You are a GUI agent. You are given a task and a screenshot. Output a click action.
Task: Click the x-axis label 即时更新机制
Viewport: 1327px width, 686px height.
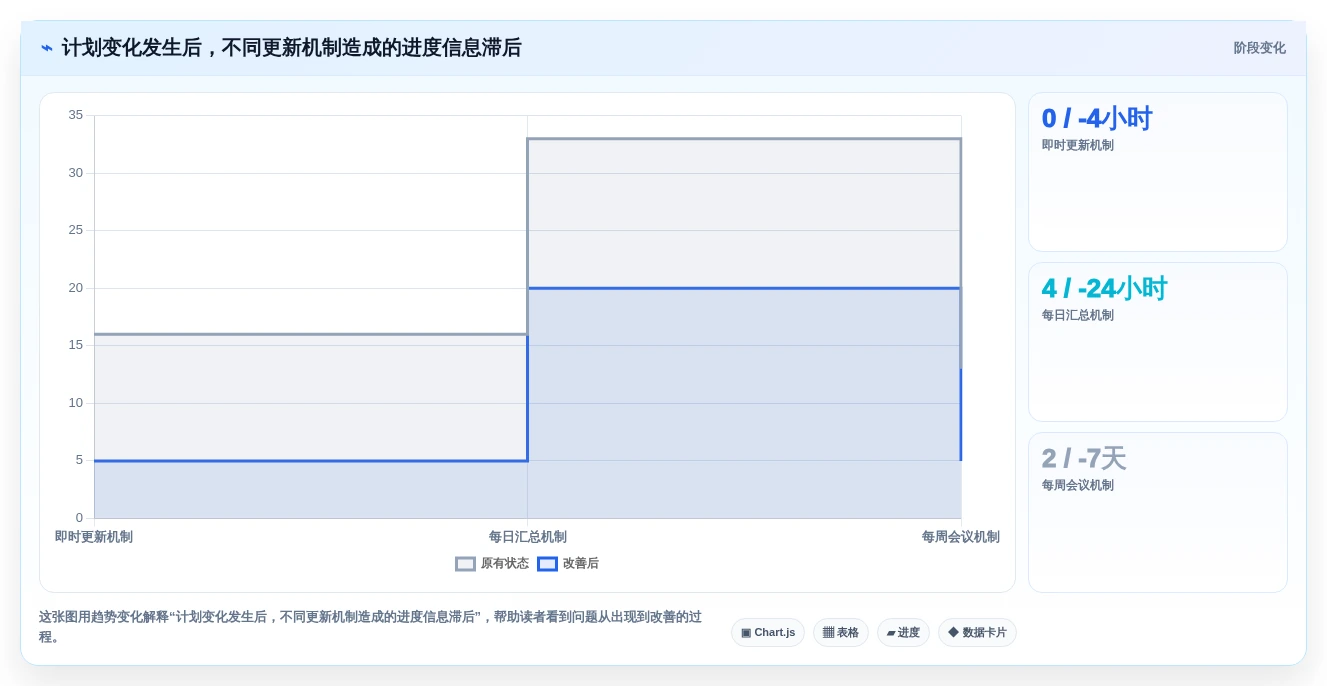pos(94,537)
